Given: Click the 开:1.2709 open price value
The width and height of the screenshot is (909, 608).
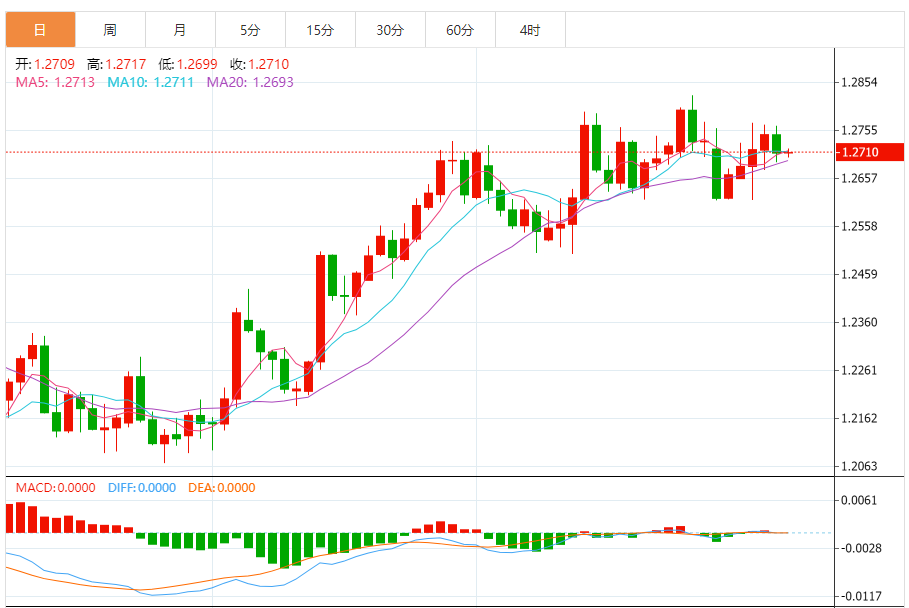Looking at the screenshot, I should point(45,64).
